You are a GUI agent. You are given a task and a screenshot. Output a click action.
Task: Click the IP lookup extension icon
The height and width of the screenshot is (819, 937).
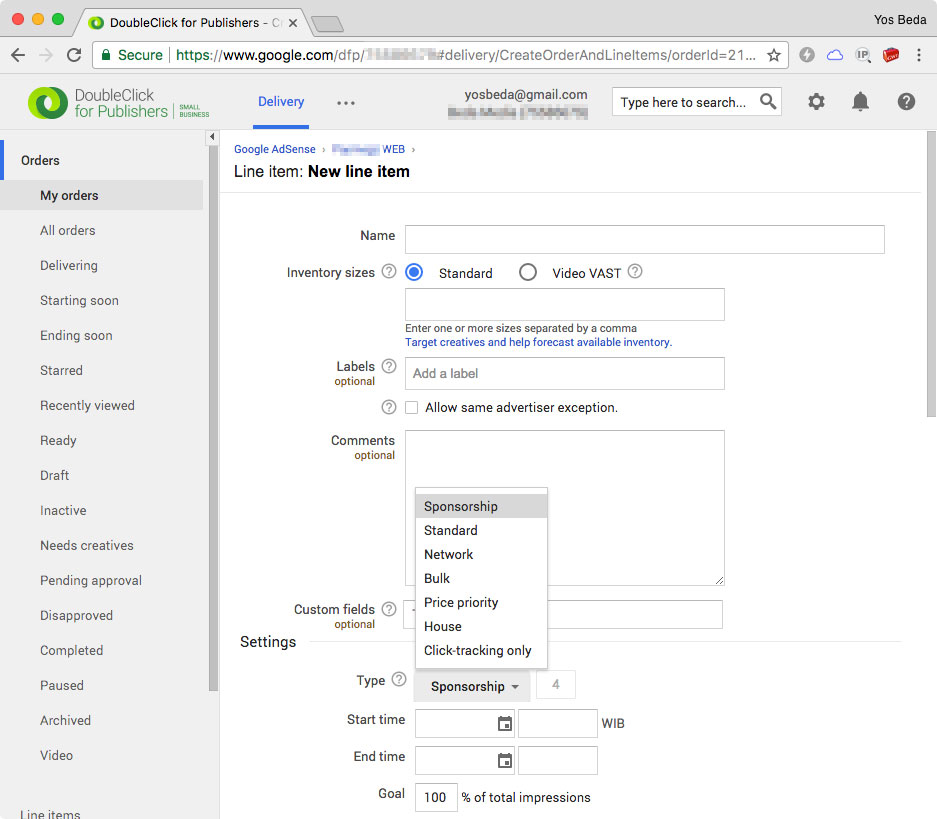coord(863,55)
